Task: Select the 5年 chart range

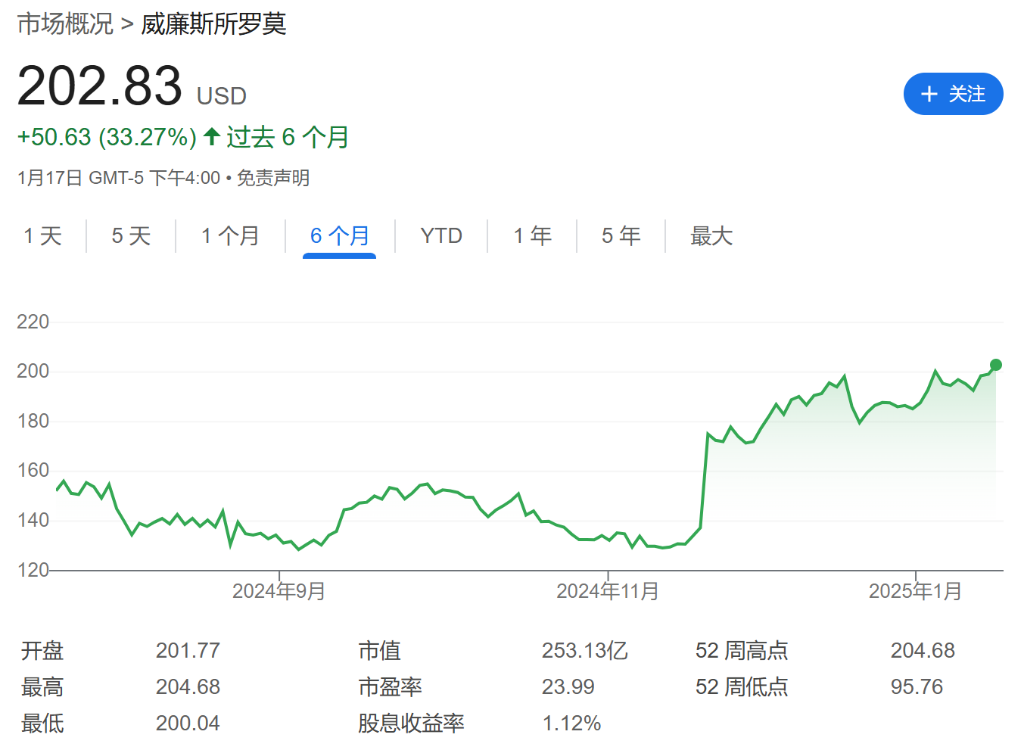Action: [x=620, y=236]
